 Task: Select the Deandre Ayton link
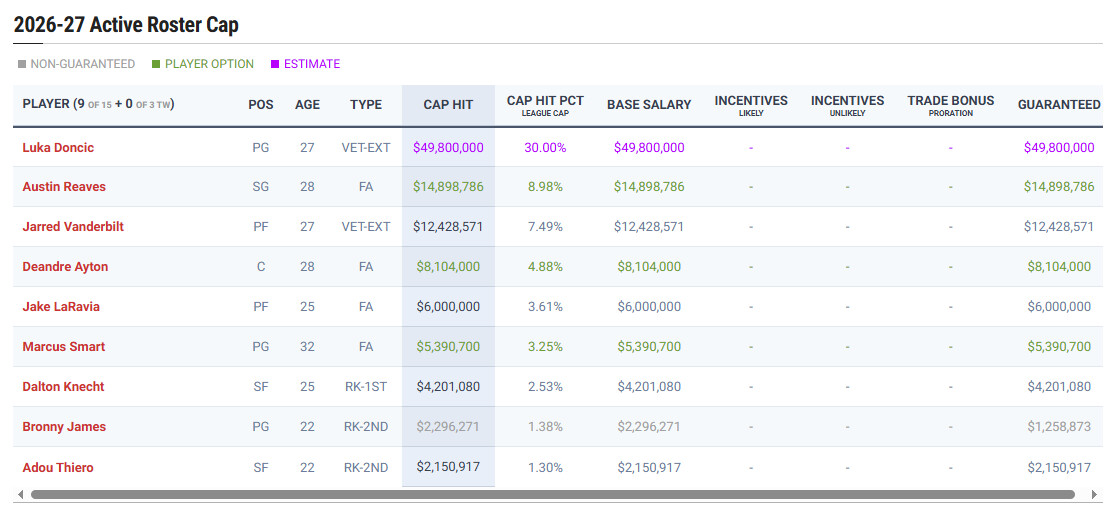[65, 267]
